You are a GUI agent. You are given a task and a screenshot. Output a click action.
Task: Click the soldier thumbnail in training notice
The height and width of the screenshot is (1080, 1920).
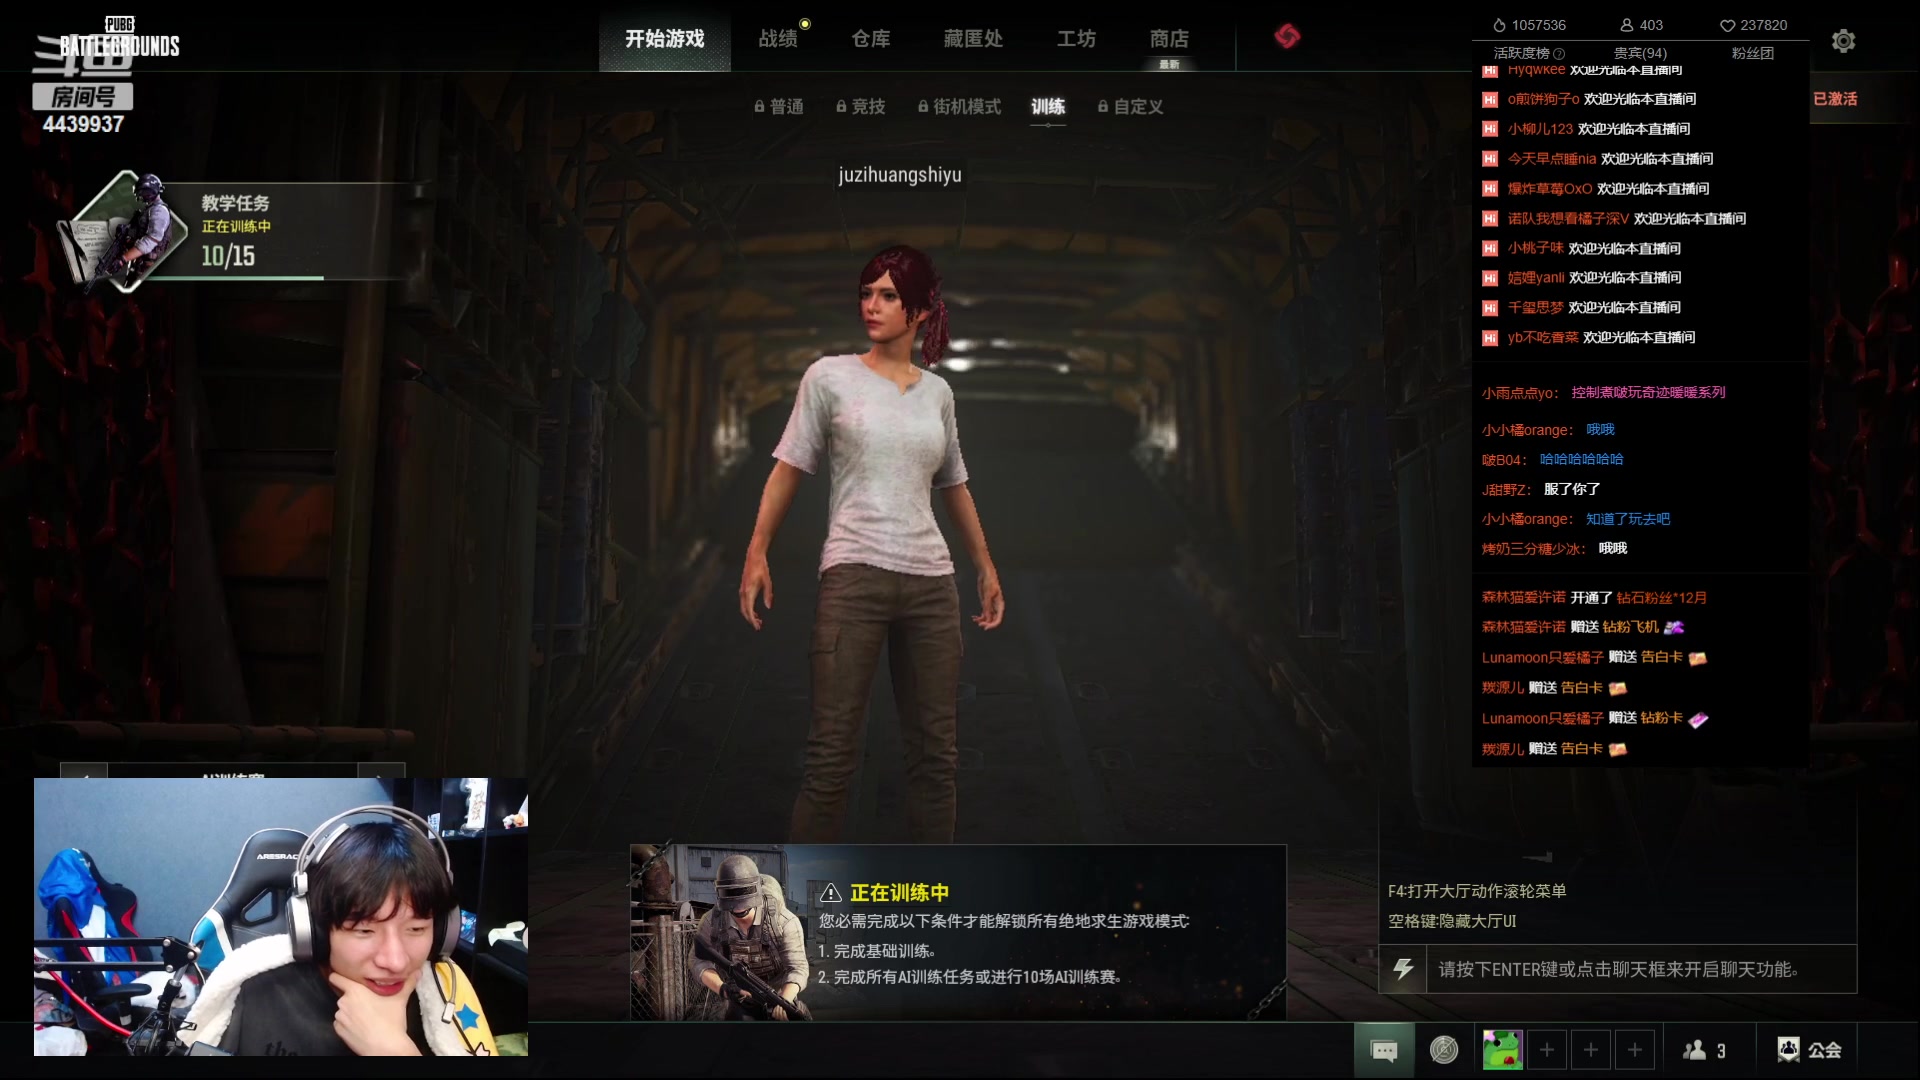pyautogui.click(x=720, y=932)
